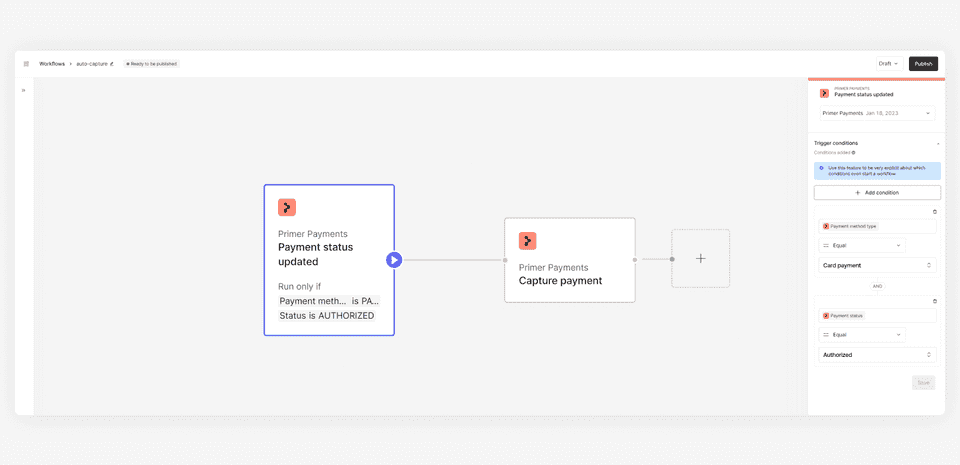Select the Capture payment action node

570,260
